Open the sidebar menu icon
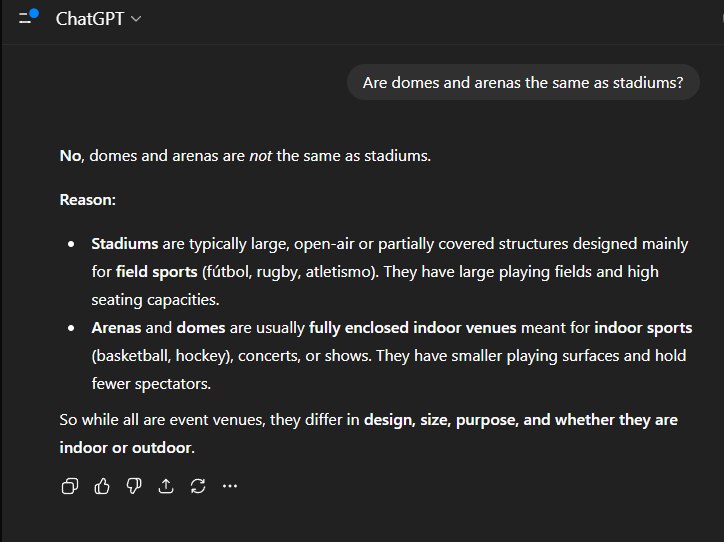This screenshot has height=542, width=724. [x=28, y=18]
